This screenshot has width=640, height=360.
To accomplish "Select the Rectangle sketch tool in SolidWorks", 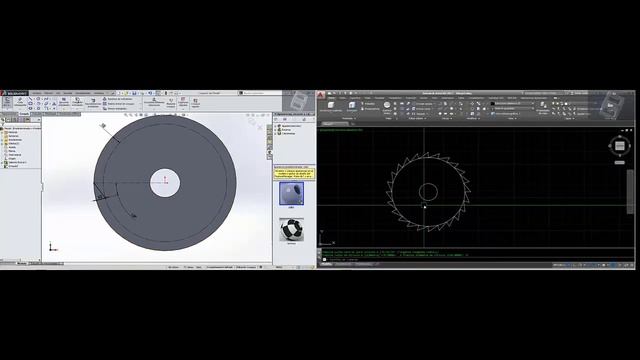I will click(31, 104).
